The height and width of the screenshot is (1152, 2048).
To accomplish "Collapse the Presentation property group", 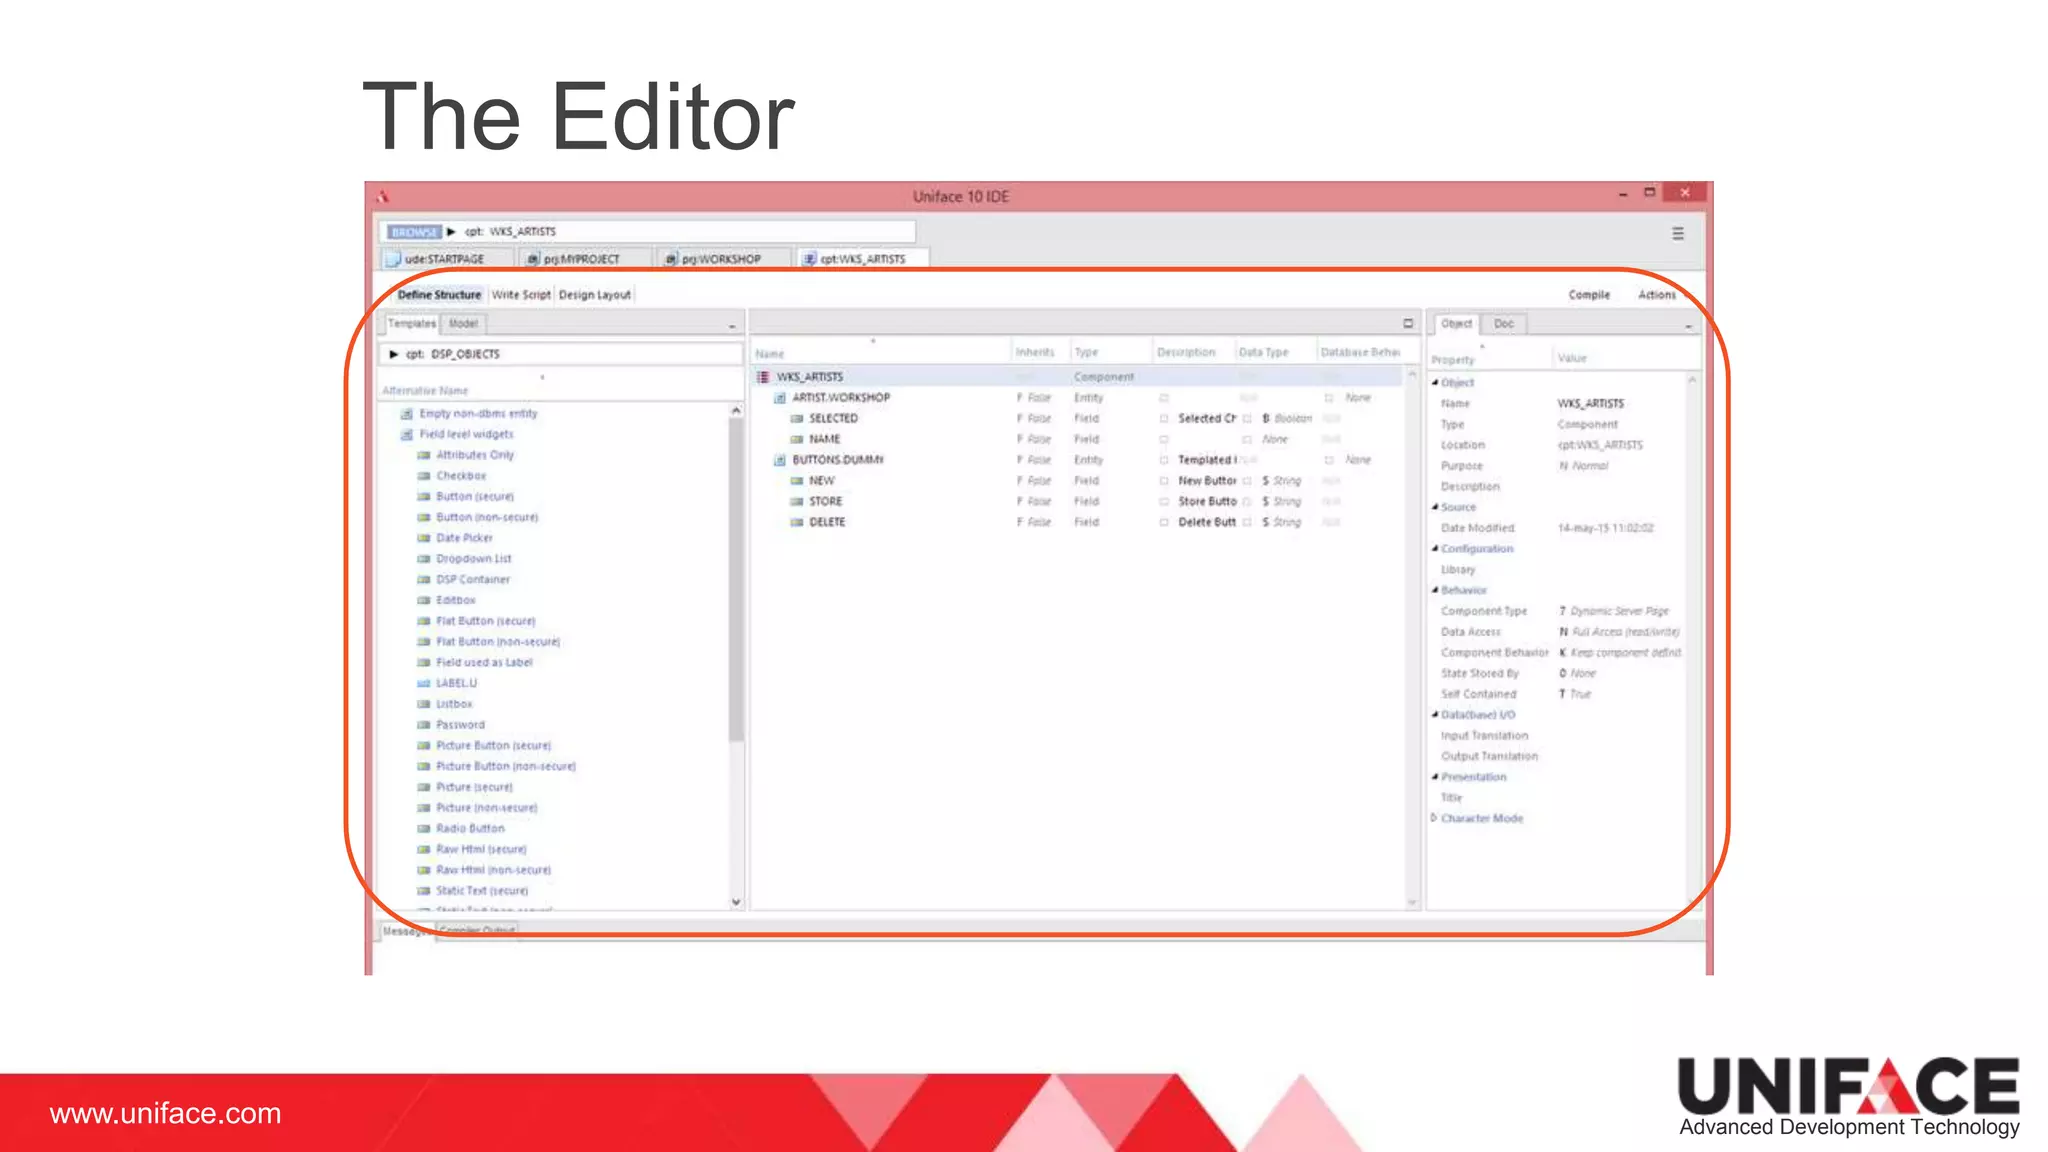I will click(1435, 777).
